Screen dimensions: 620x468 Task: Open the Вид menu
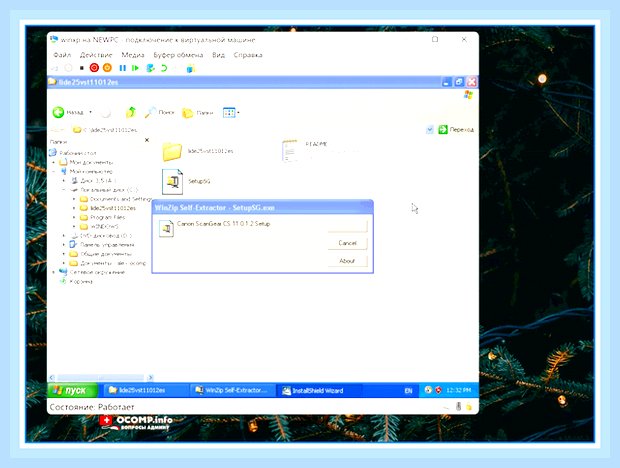click(x=218, y=55)
